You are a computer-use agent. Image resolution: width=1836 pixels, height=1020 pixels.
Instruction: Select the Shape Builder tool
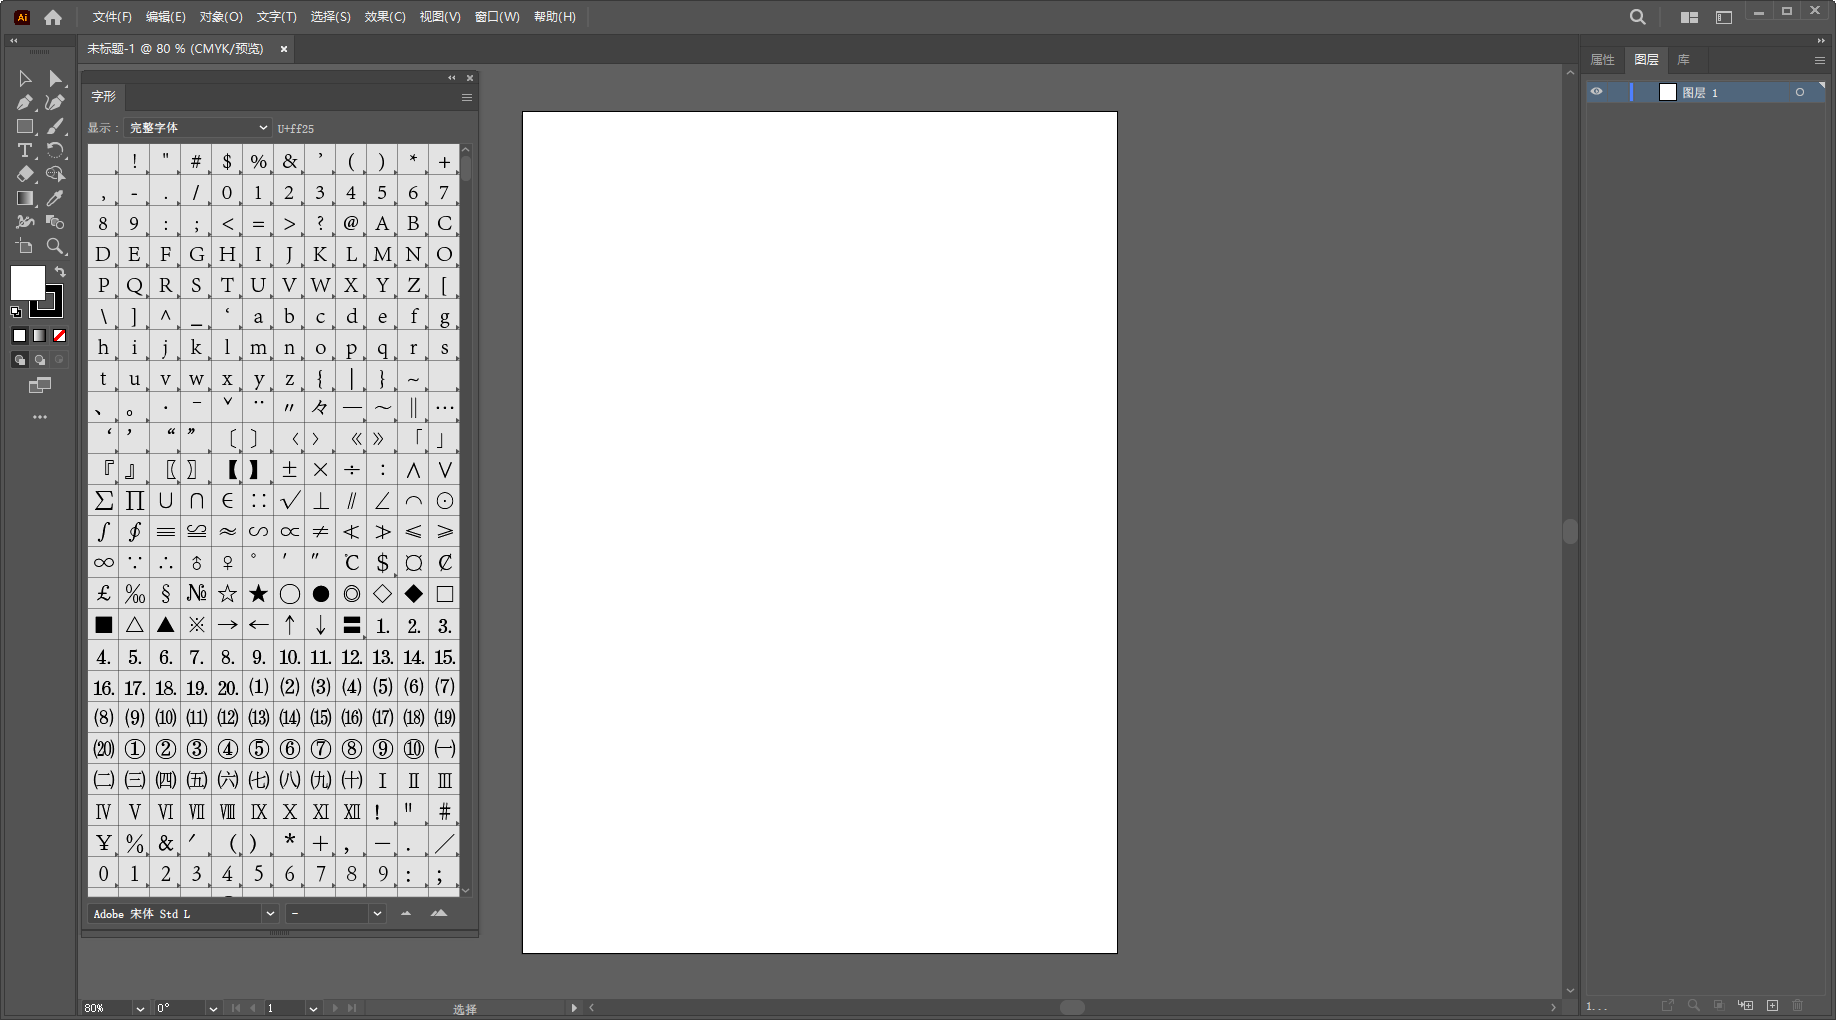click(56, 175)
